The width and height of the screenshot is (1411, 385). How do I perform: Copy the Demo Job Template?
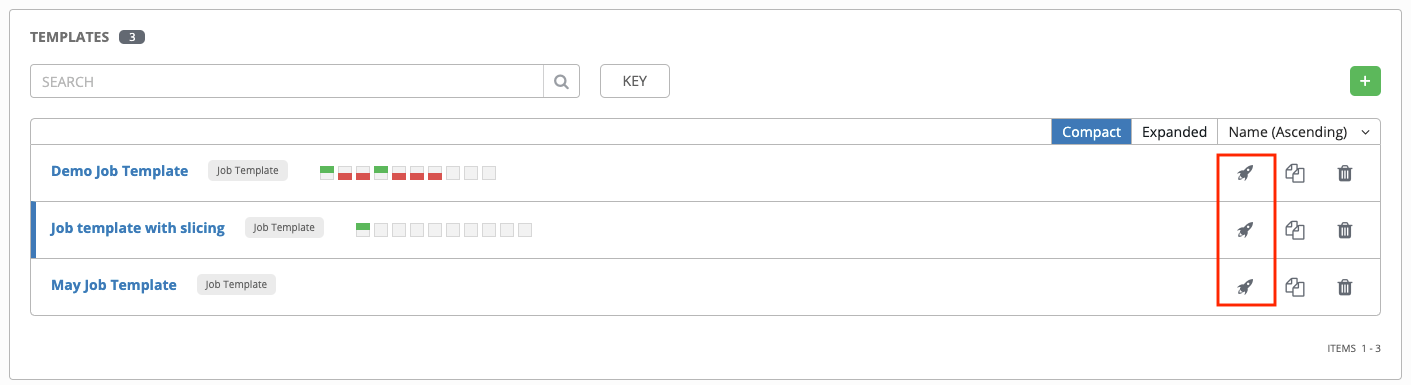point(1295,173)
